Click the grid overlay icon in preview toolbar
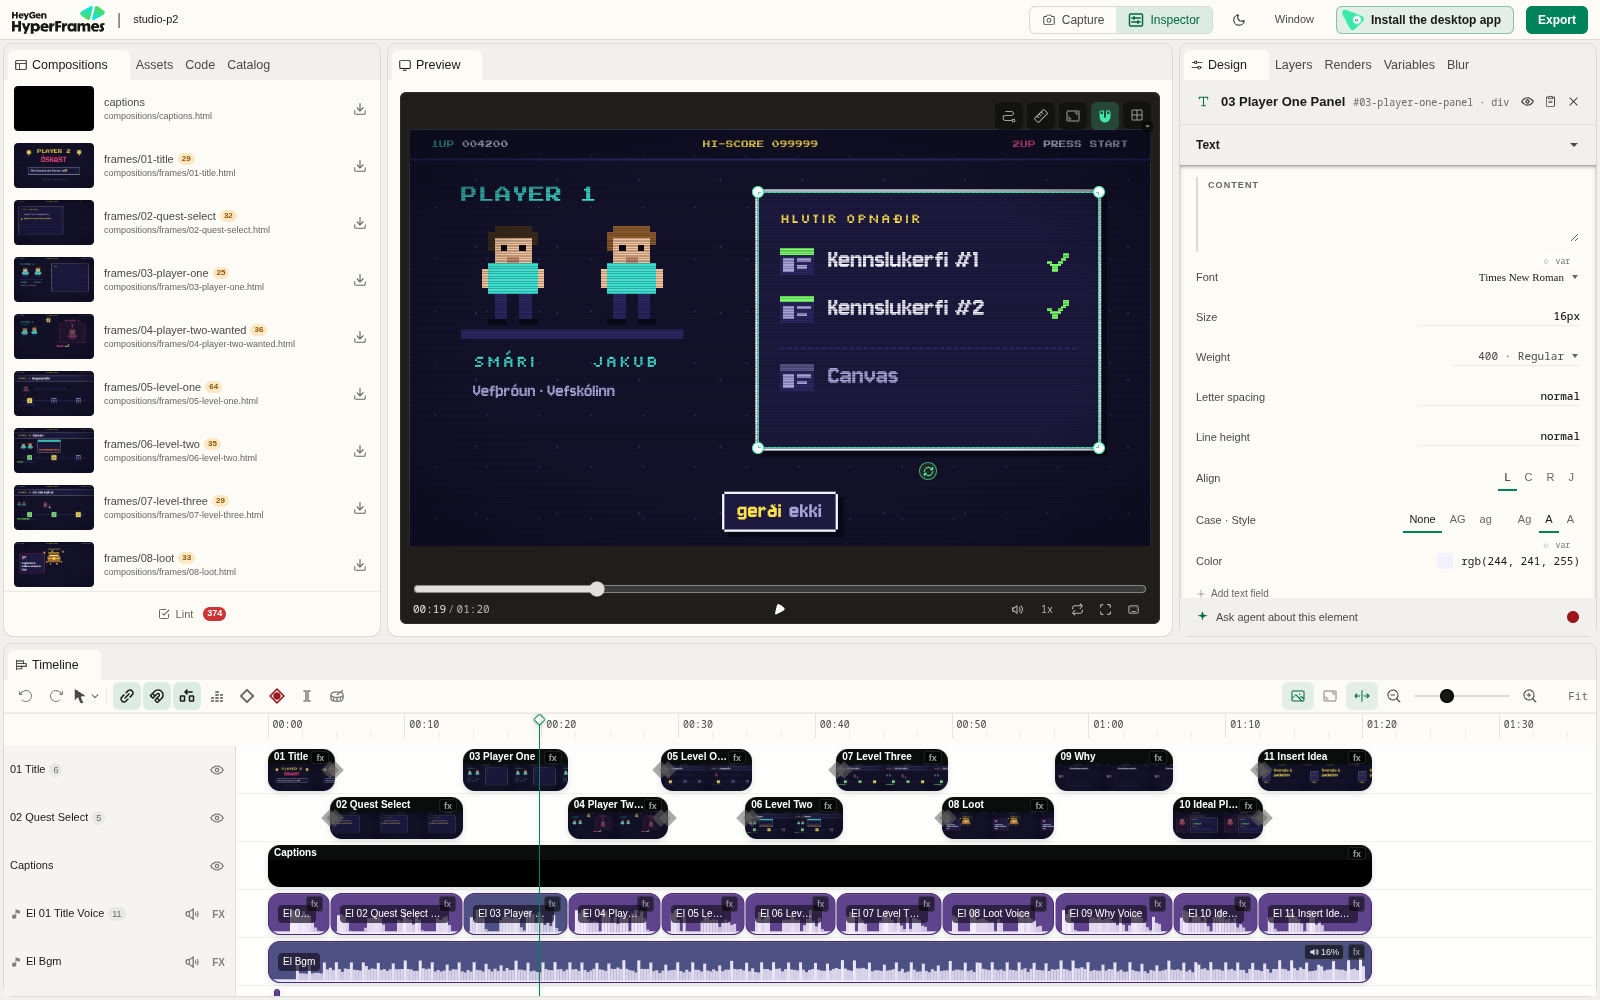Viewport: 1600px width, 1000px height. coord(1137,116)
